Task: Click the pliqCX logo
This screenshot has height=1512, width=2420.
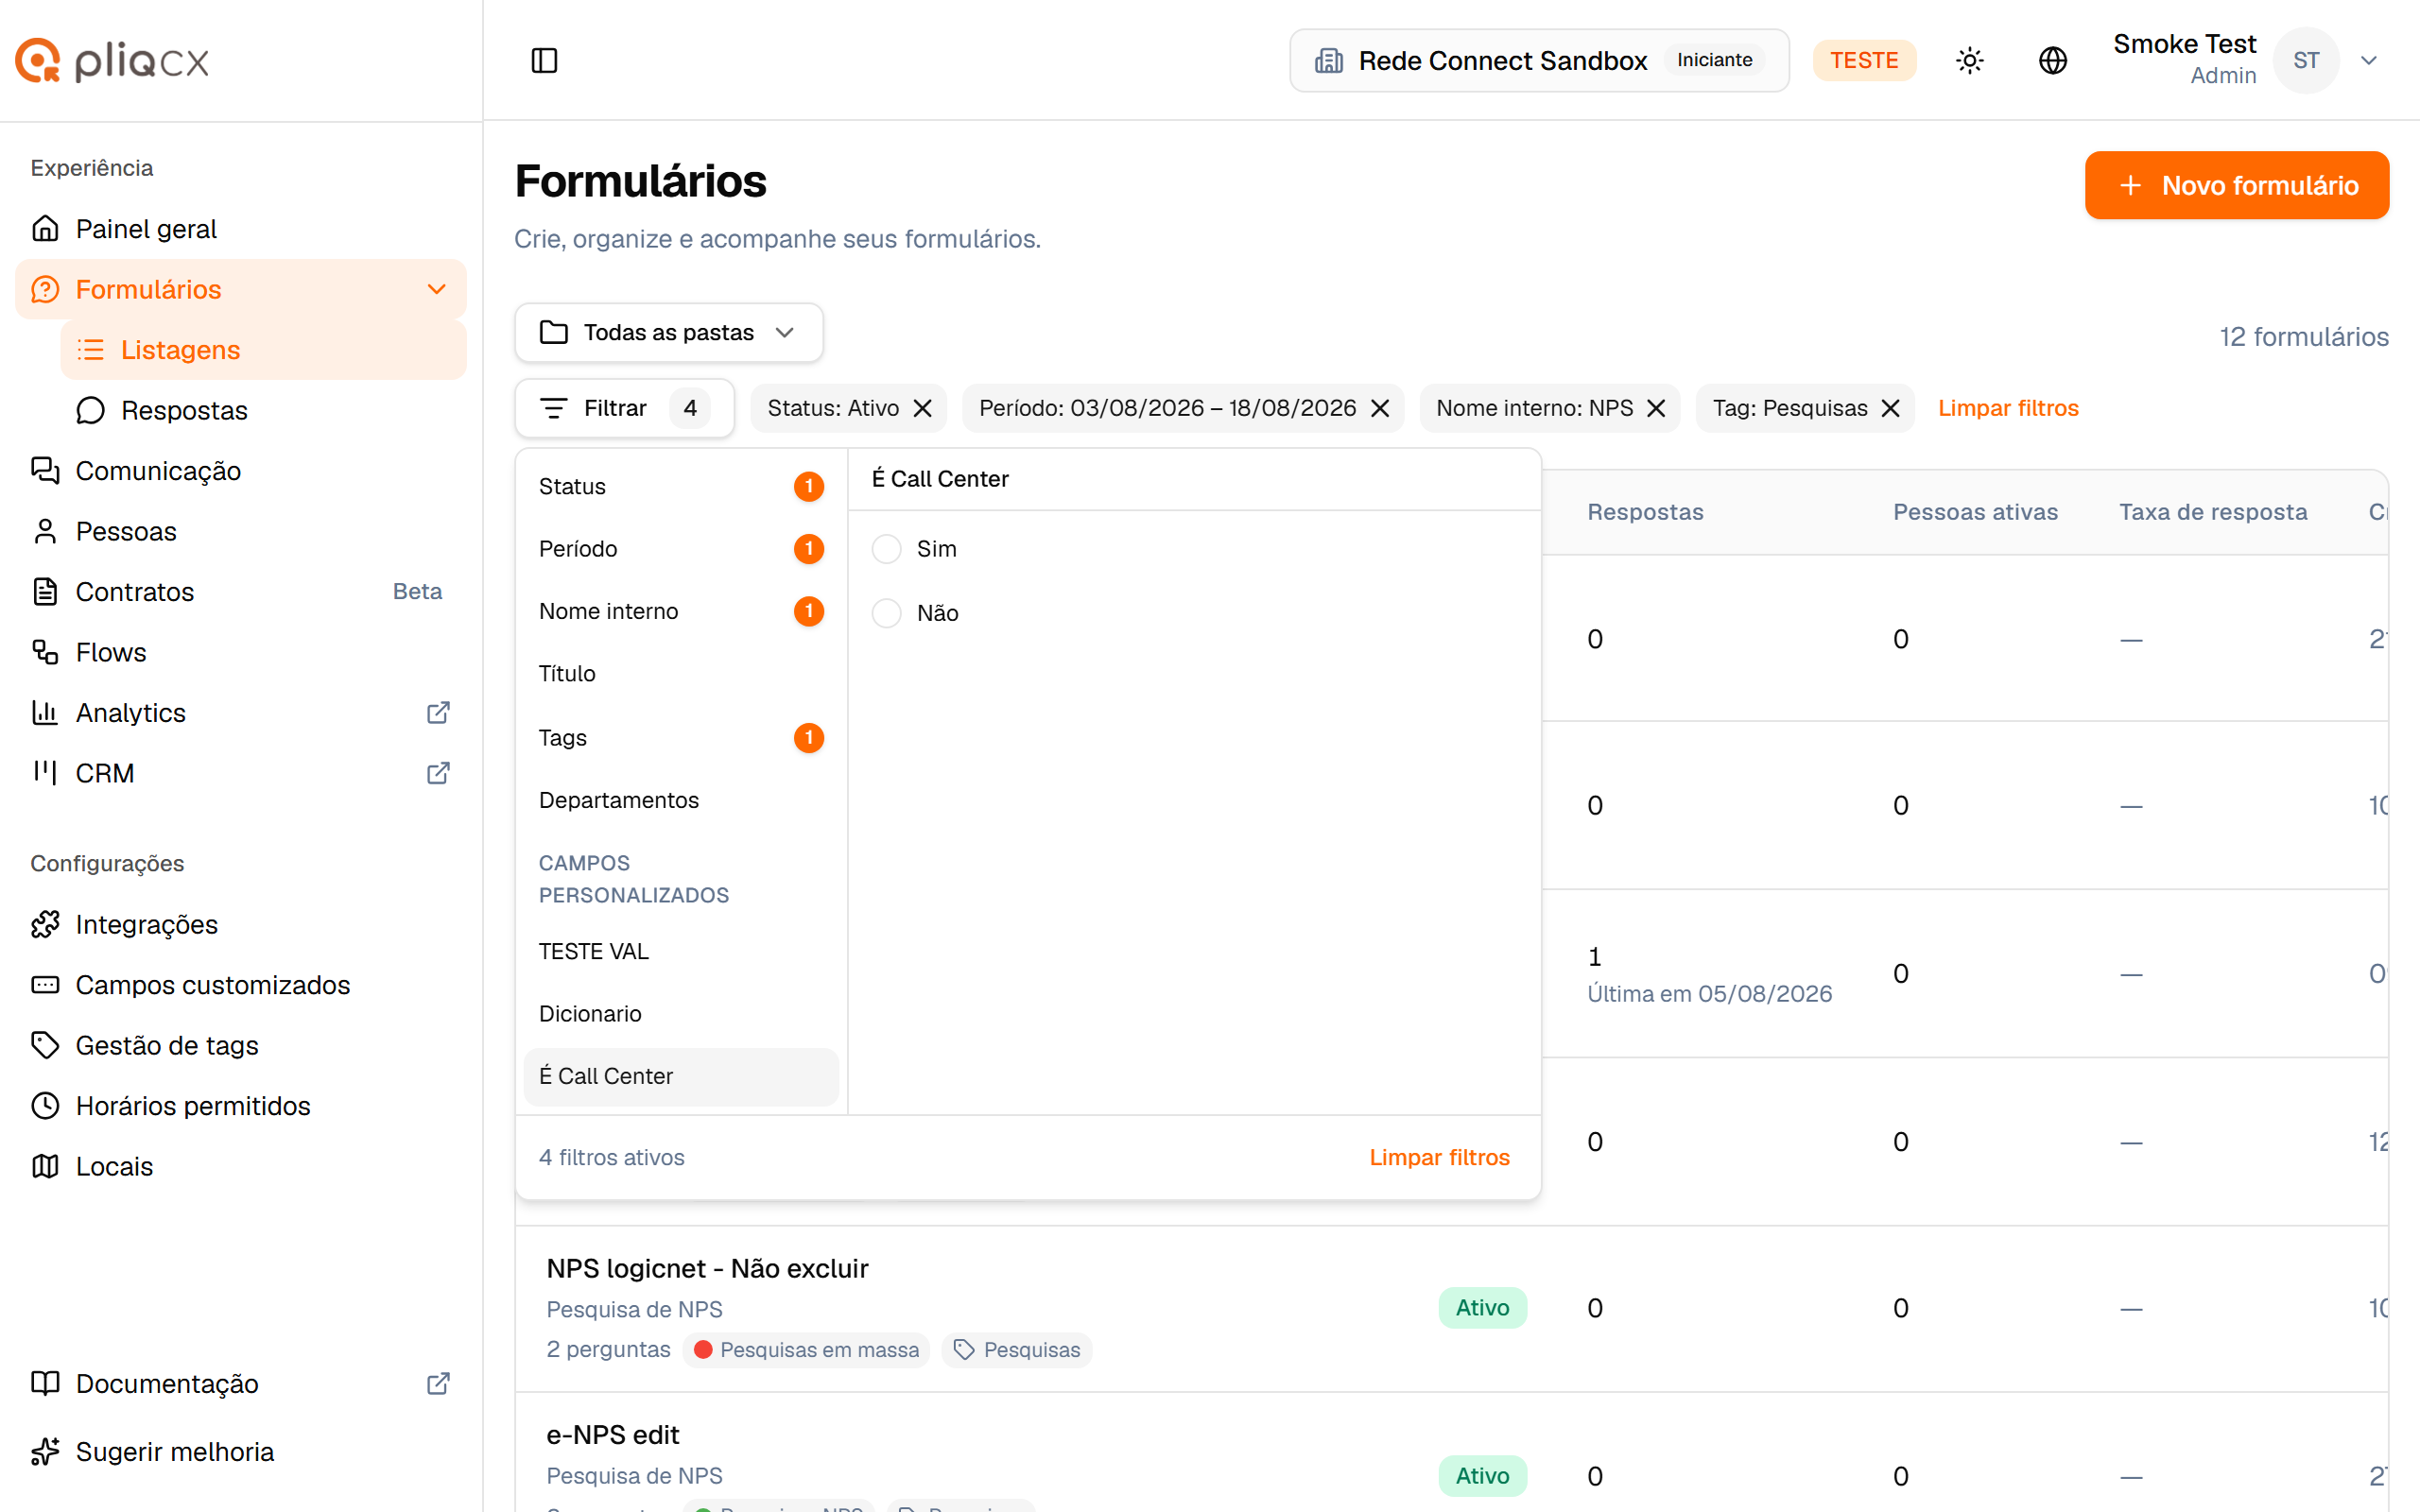Action: pyautogui.click(x=112, y=60)
